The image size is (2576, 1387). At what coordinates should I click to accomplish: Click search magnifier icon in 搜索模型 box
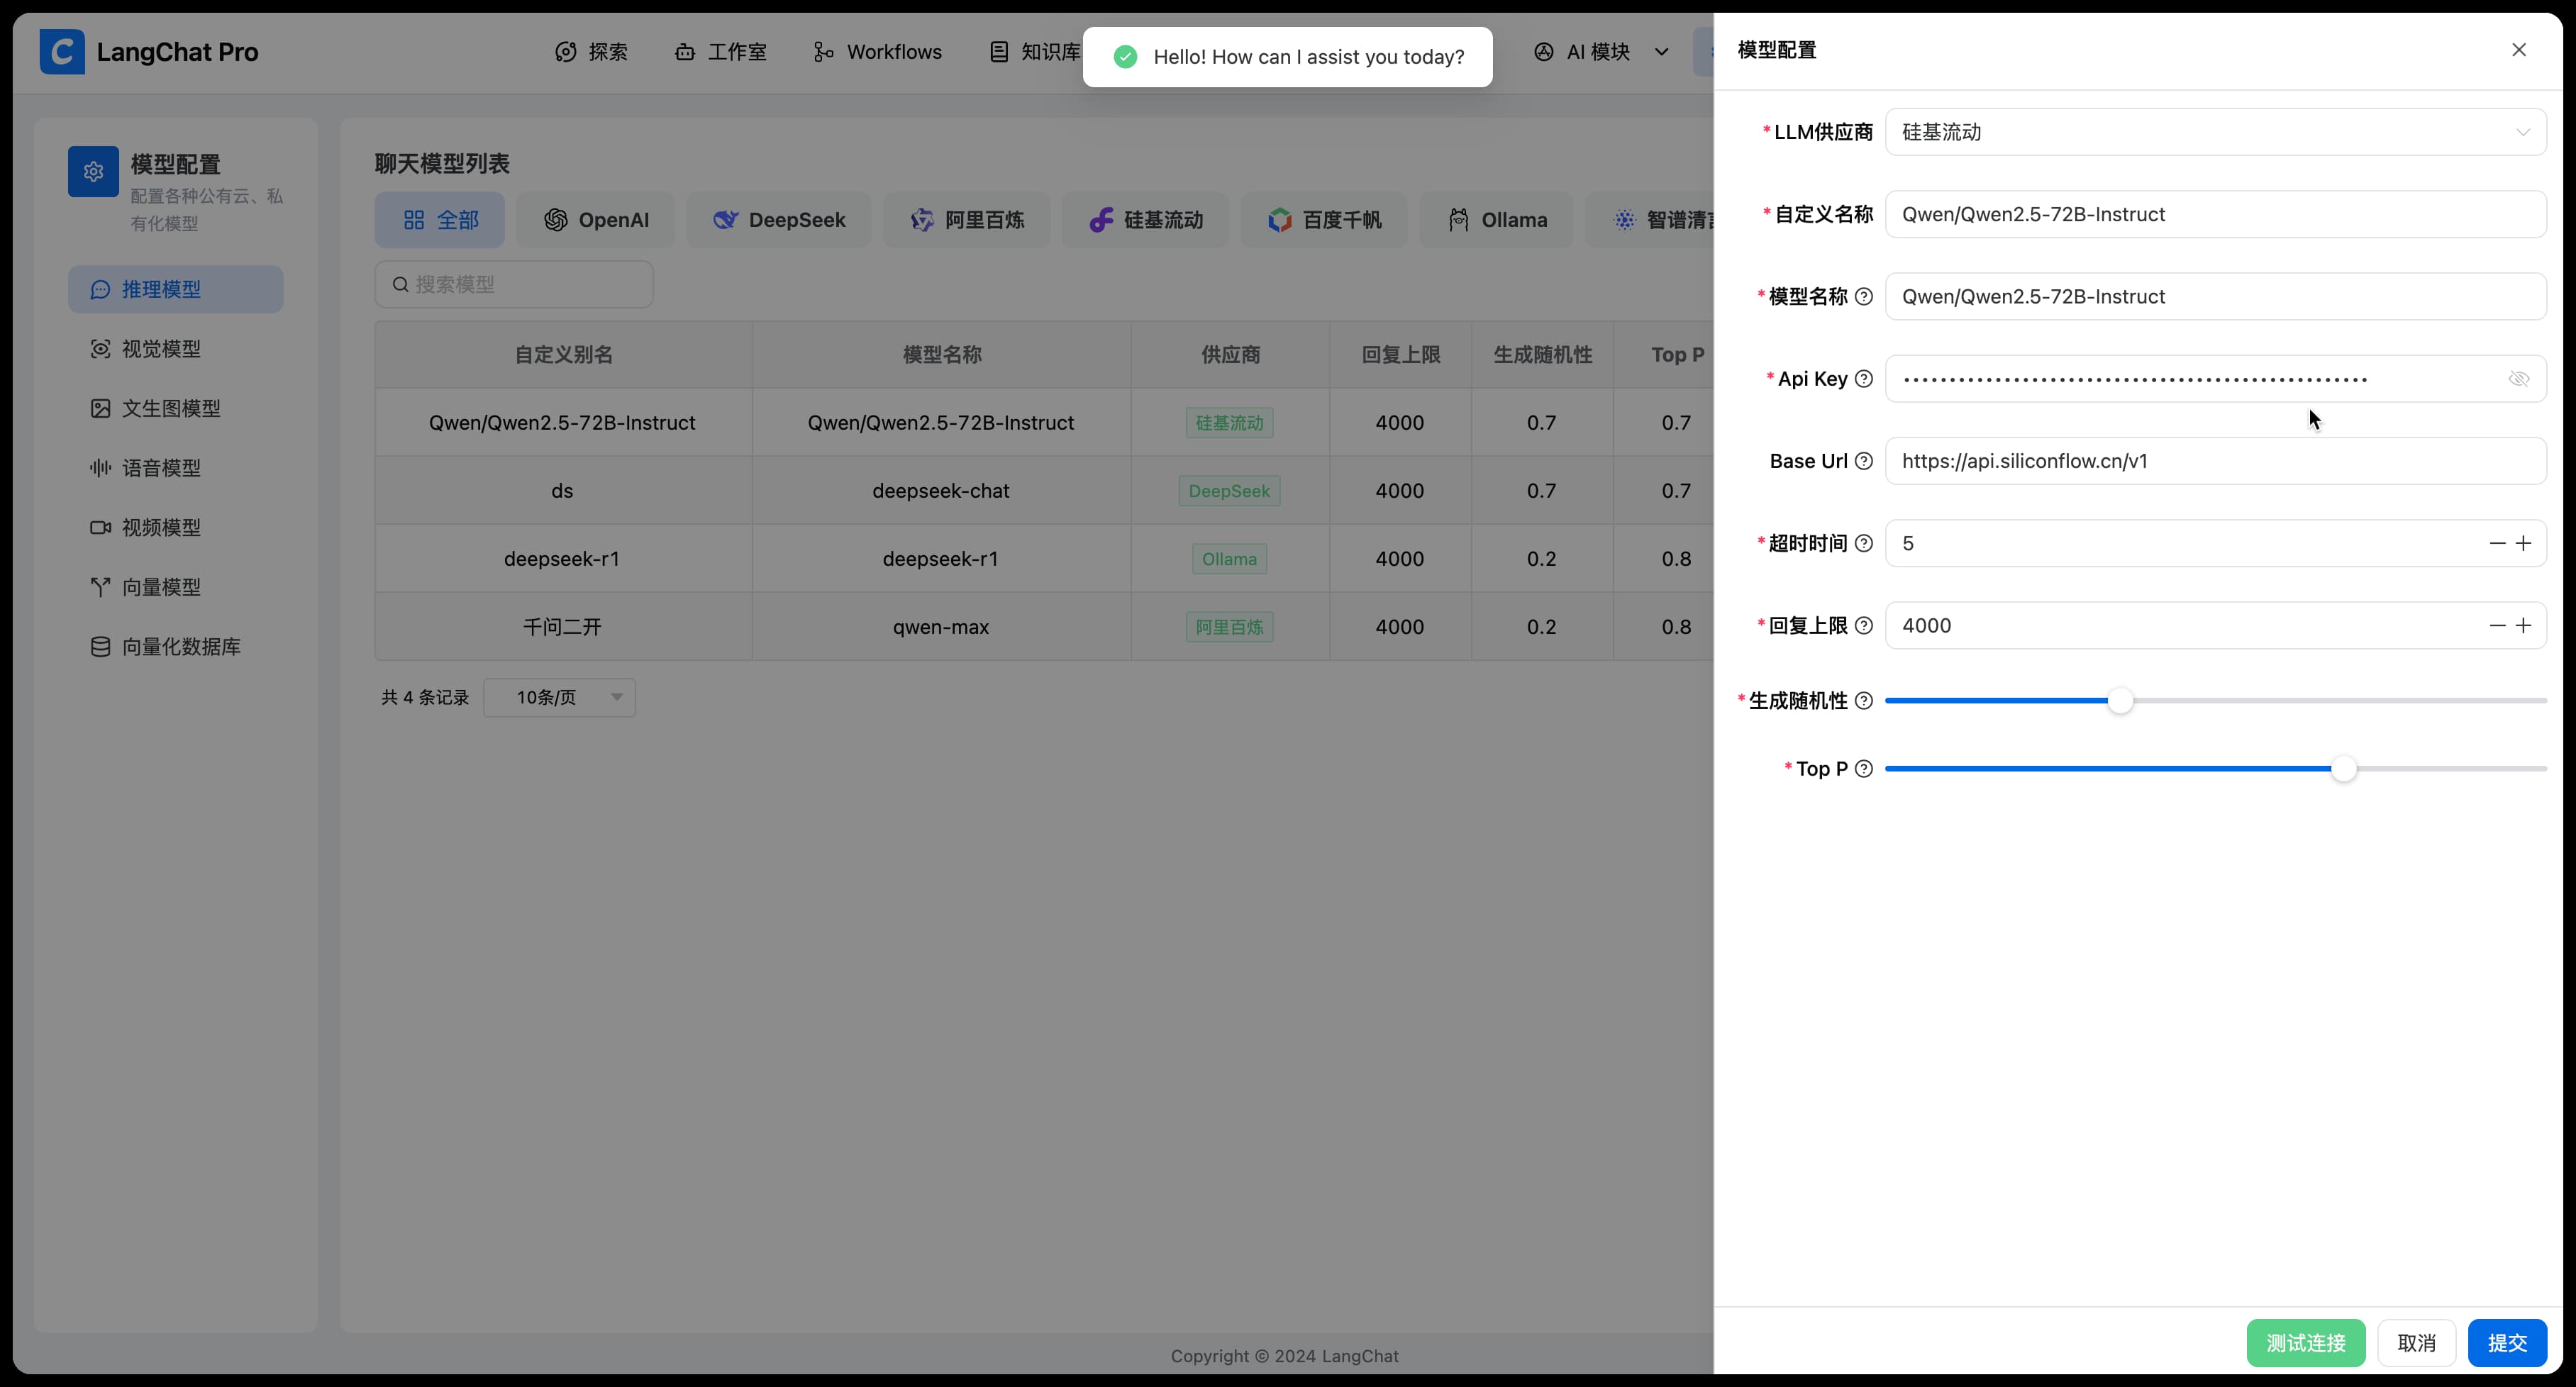(x=400, y=285)
